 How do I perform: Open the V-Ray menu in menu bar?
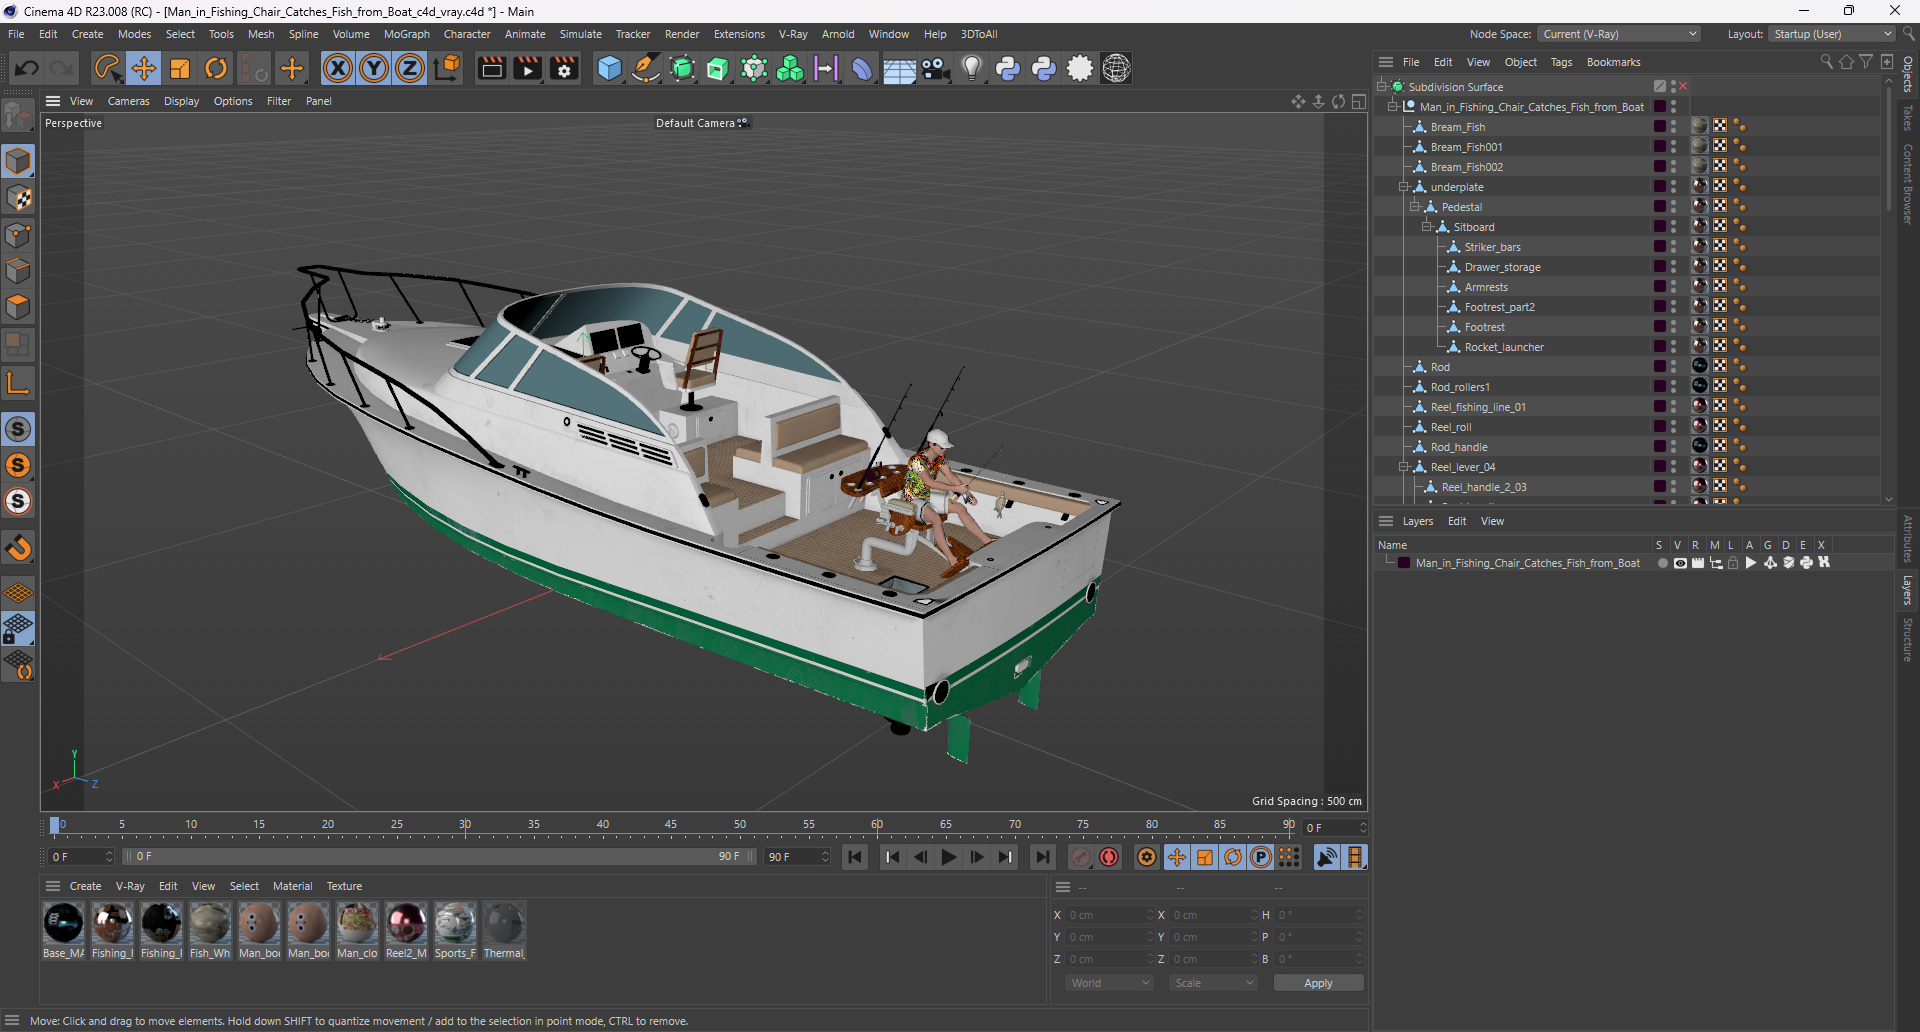click(x=793, y=34)
